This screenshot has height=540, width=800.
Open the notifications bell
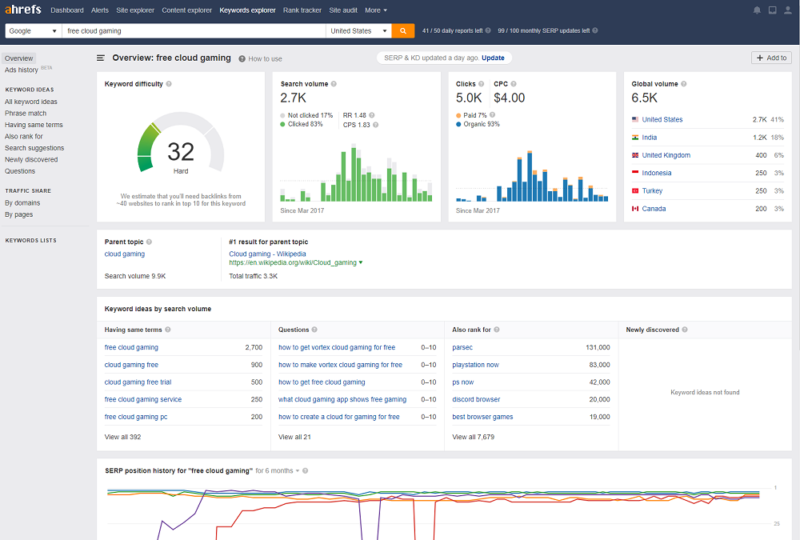(x=756, y=10)
